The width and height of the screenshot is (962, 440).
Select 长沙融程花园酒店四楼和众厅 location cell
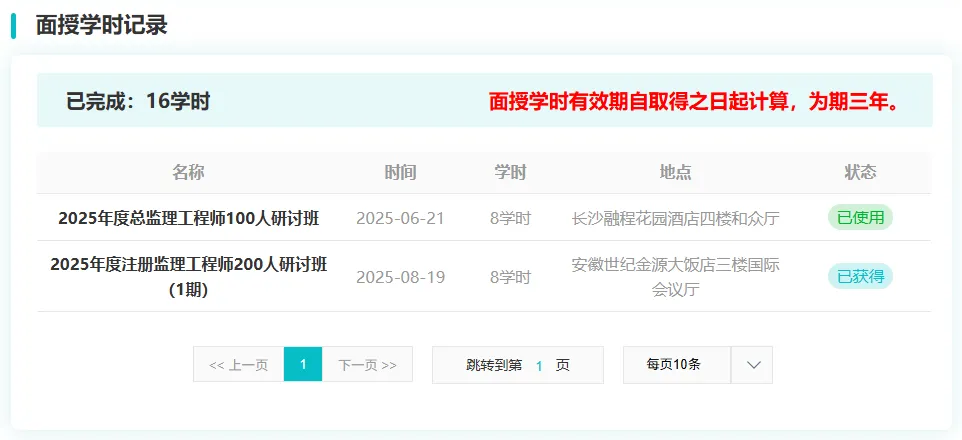tap(675, 218)
